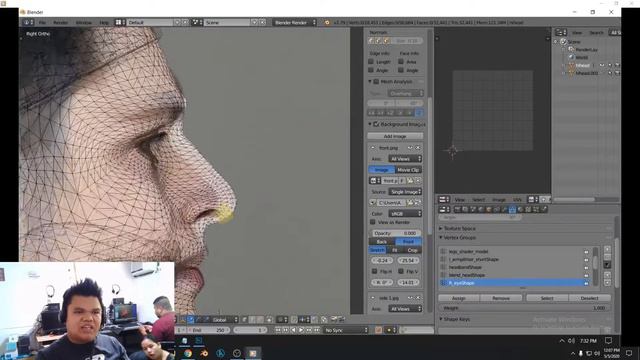Toggle the lock icon on headbandShape vertex group
The height and width of the screenshot is (360, 640).
586,267
